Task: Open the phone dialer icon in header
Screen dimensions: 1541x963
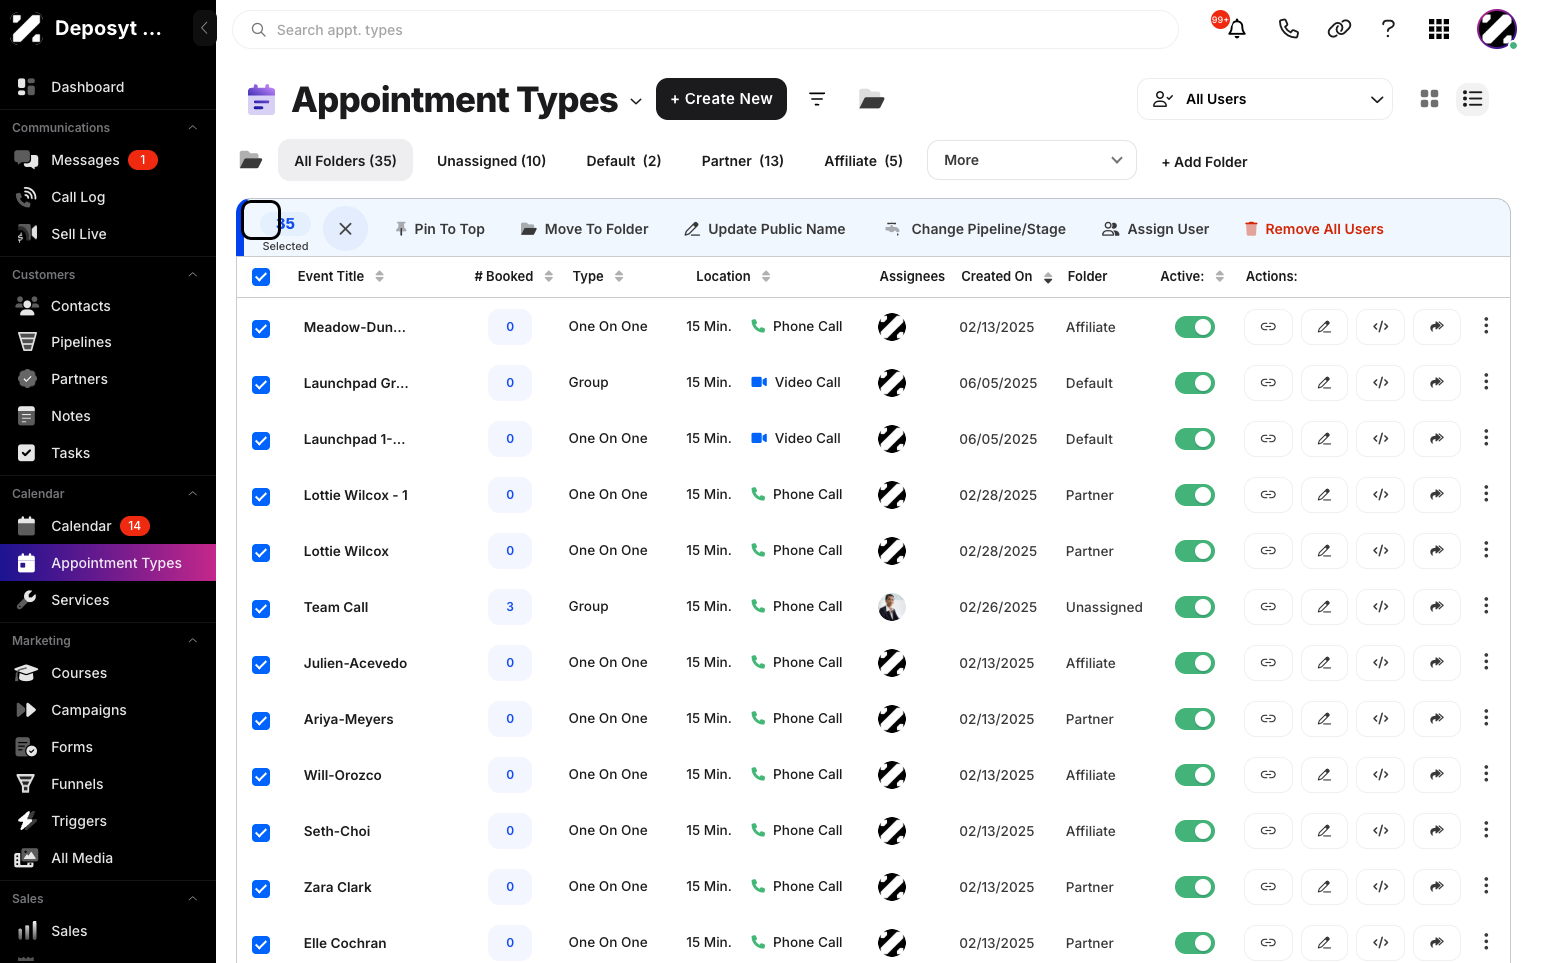Action: coord(1289,29)
